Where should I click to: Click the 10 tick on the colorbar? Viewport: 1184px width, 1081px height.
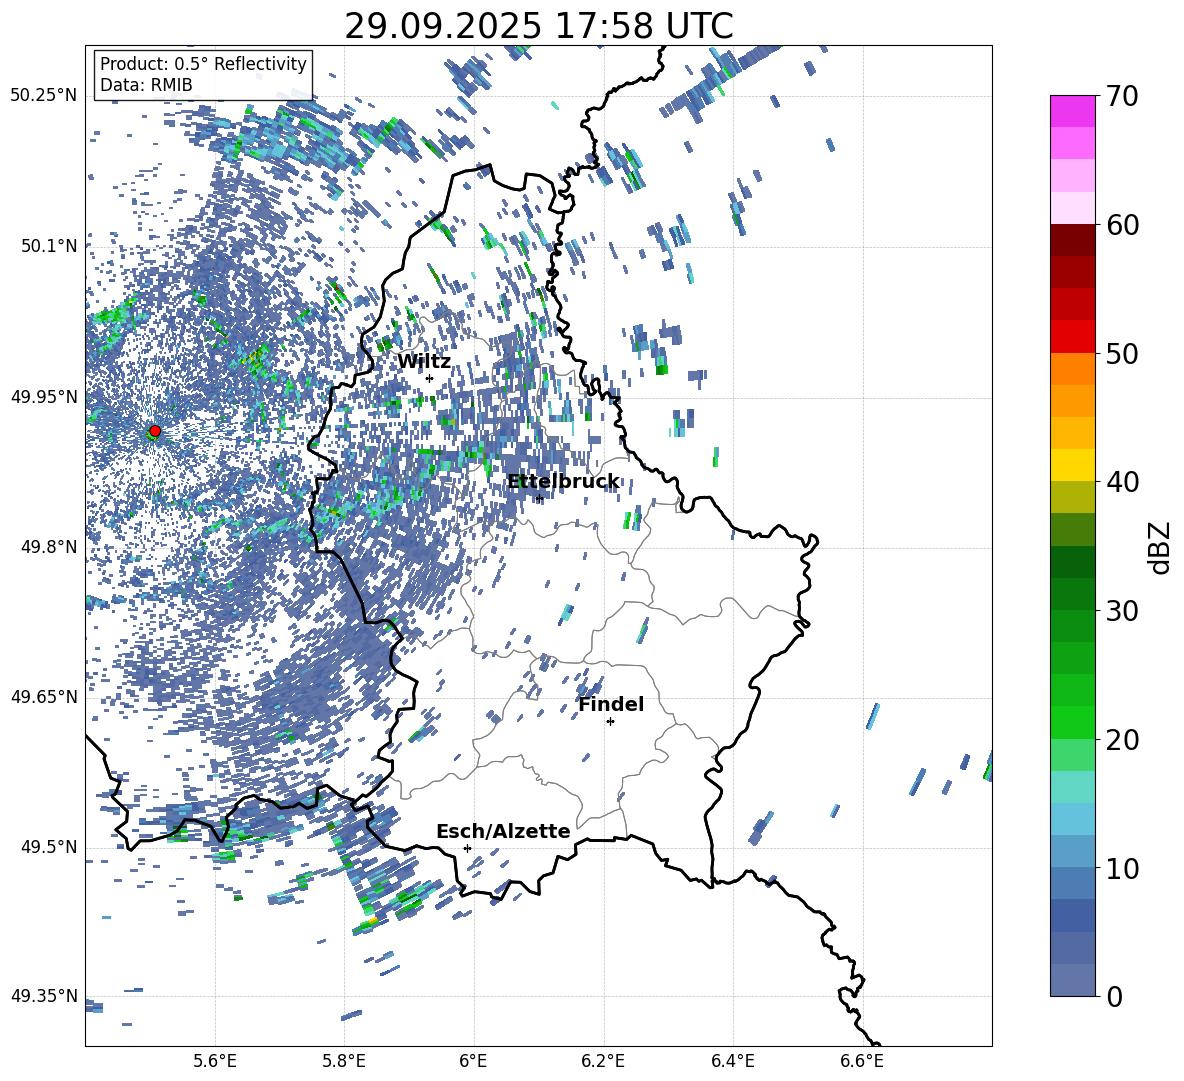1122,868
